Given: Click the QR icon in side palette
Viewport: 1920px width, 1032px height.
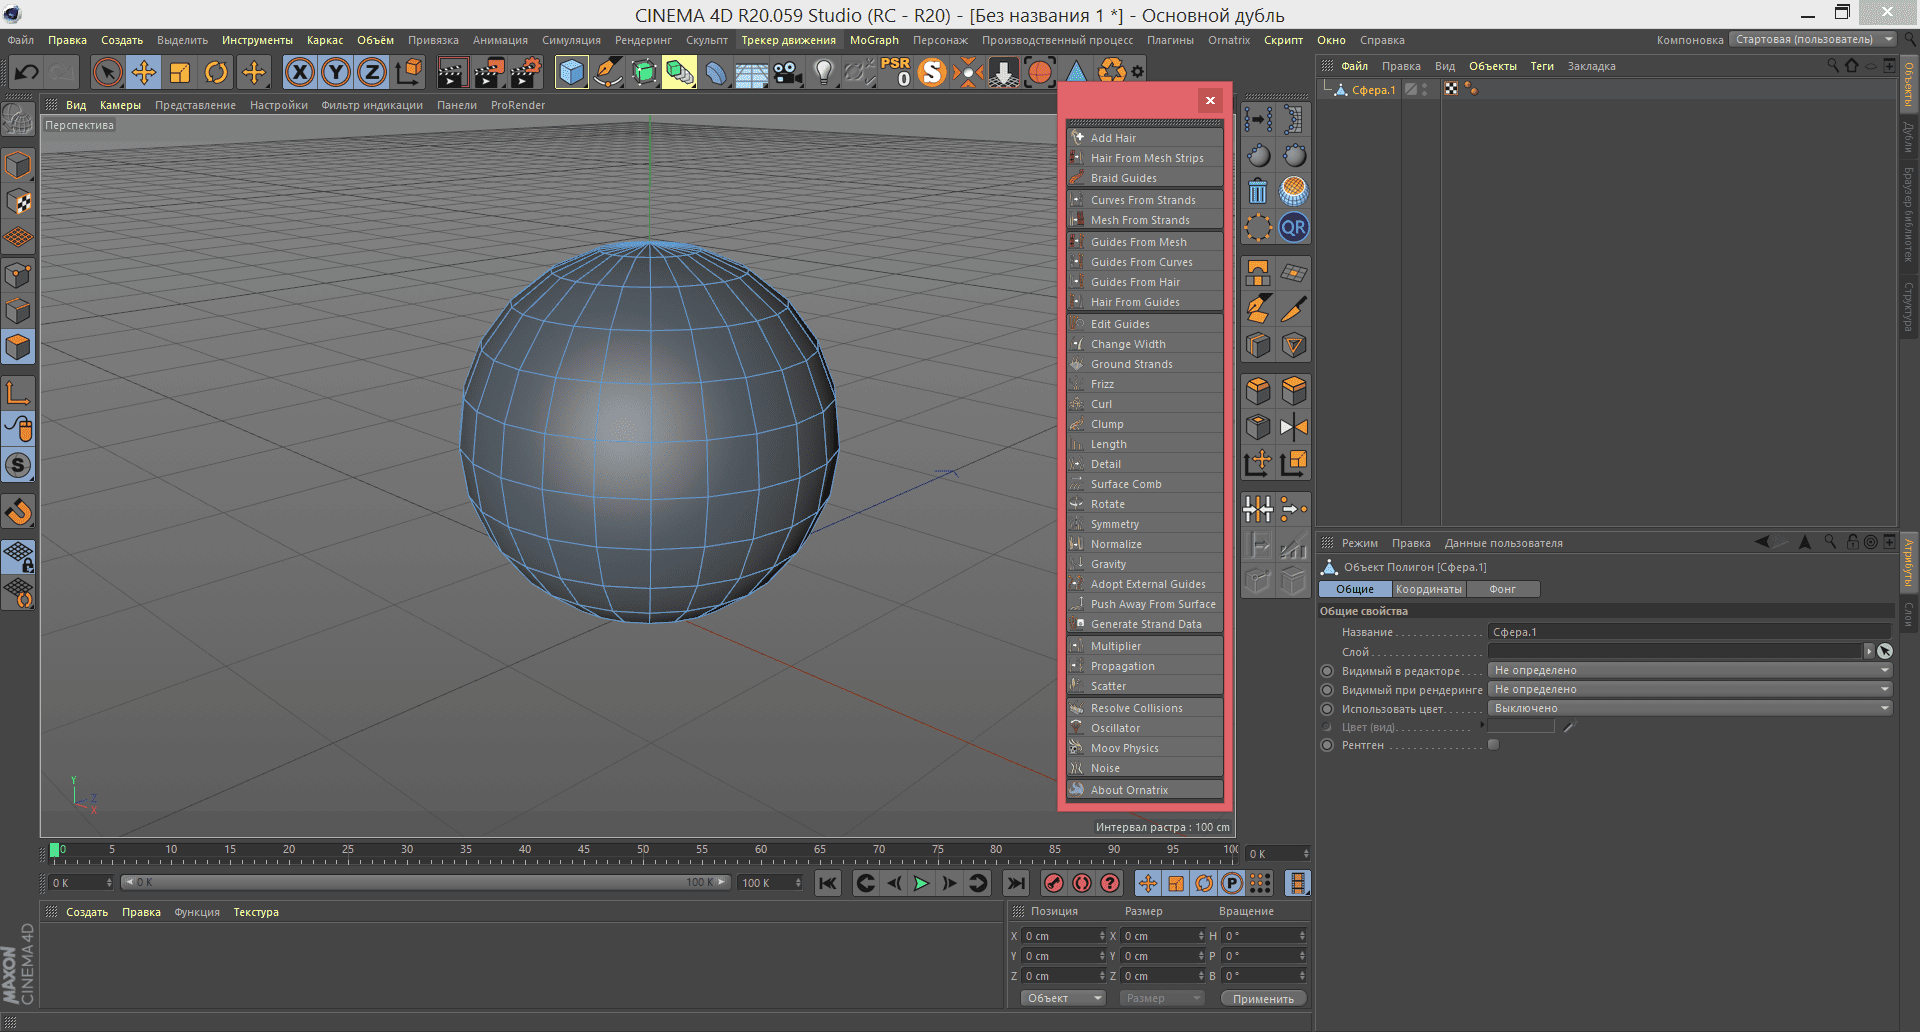Looking at the screenshot, I should (x=1293, y=228).
